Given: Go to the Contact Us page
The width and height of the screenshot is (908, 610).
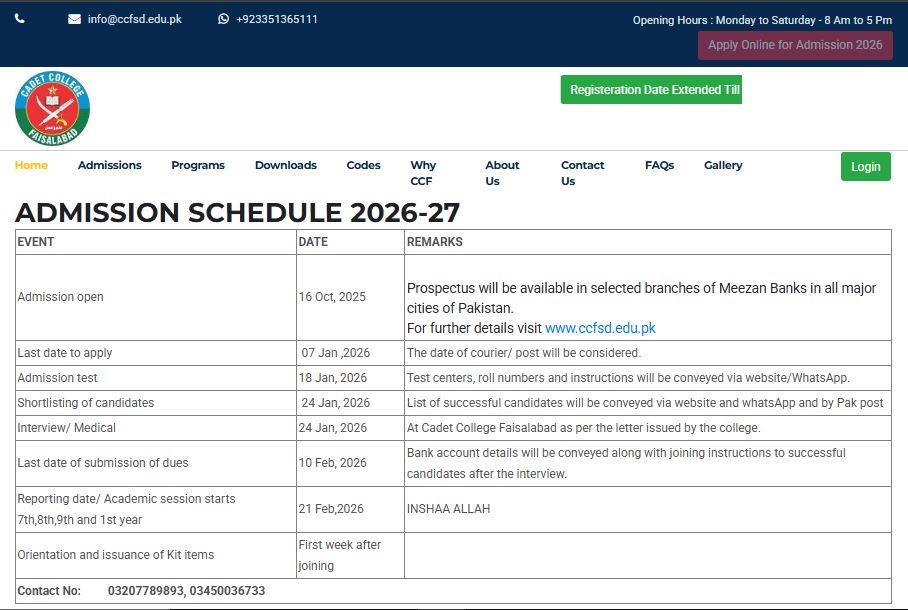Looking at the screenshot, I should pos(582,173).
